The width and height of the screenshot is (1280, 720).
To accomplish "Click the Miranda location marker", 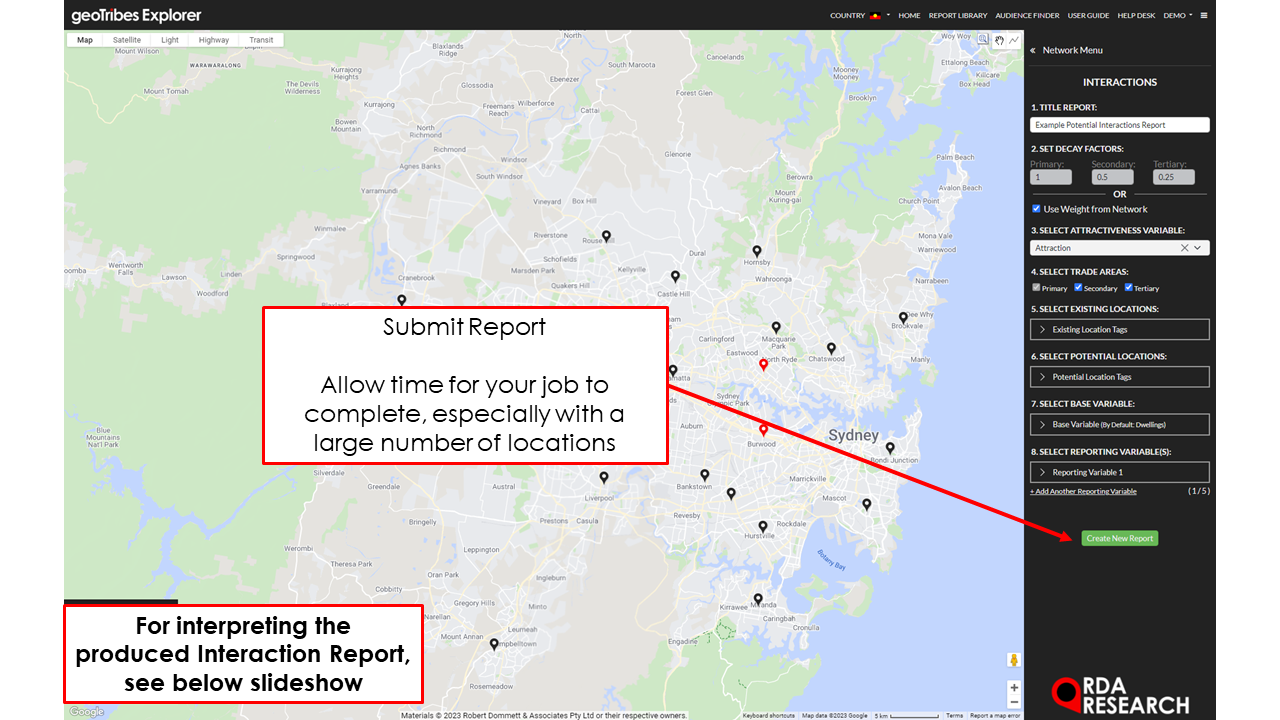I will click(757, 598).
